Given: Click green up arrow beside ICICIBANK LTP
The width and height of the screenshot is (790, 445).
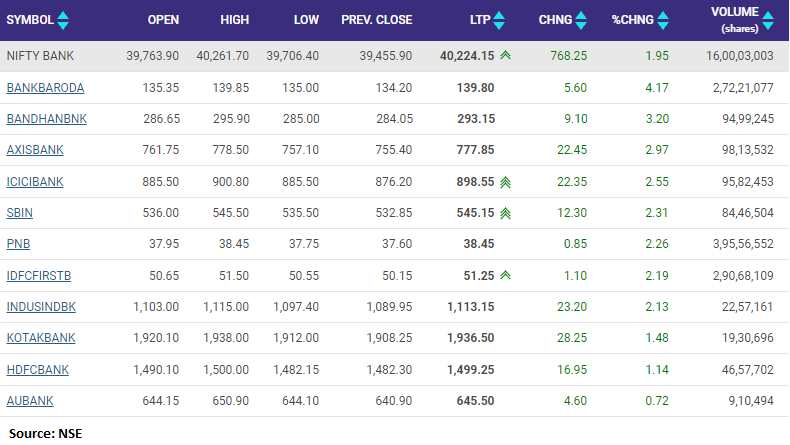Looking at the screenshot, I should coord(506,182).
